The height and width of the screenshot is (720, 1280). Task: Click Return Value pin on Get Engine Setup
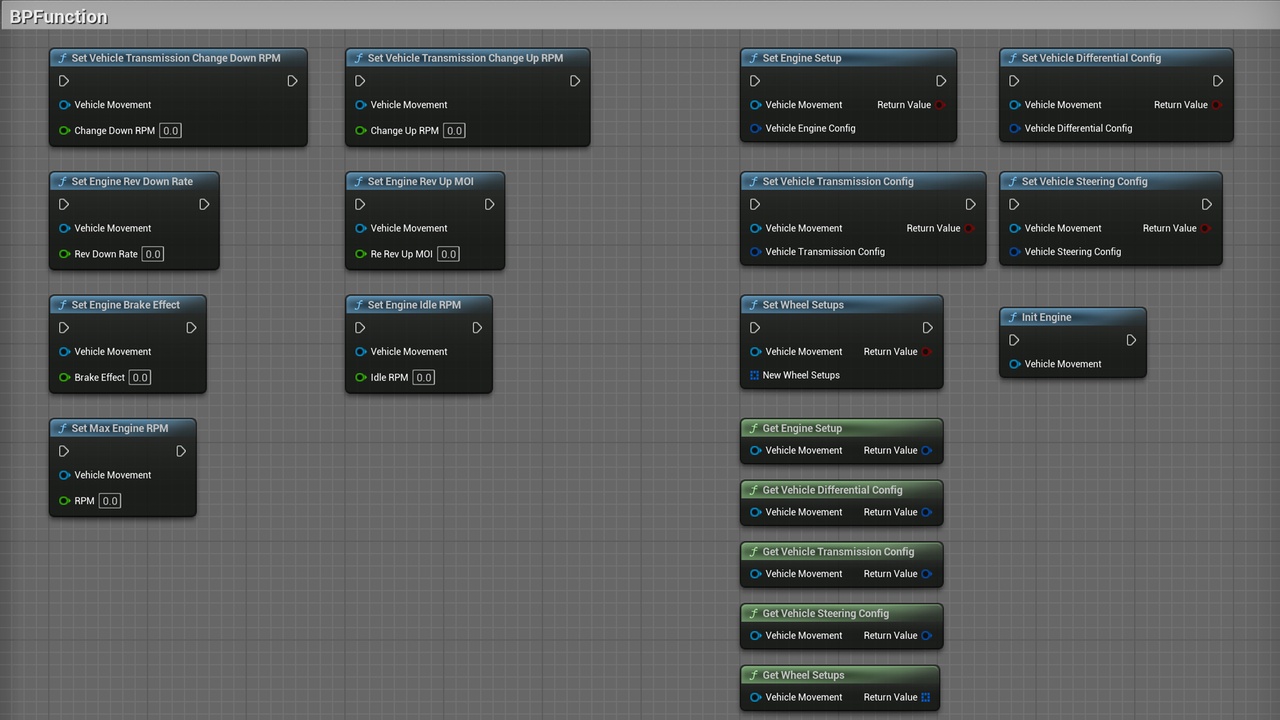926,450
